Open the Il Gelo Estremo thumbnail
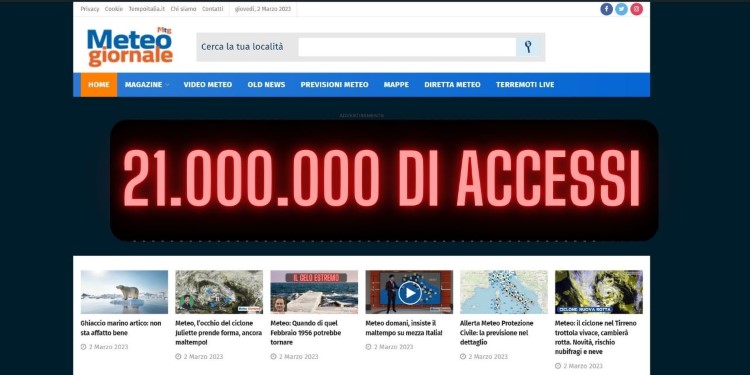Image resolution: width=750 pixels, height=375 pixels. [314, 292]
